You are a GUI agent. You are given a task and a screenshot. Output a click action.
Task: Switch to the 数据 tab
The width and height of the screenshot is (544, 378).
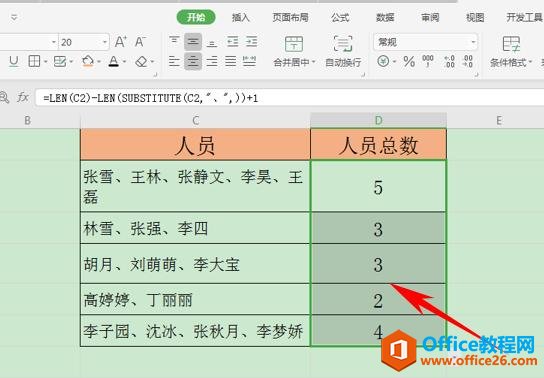click(x=385, y=17)
